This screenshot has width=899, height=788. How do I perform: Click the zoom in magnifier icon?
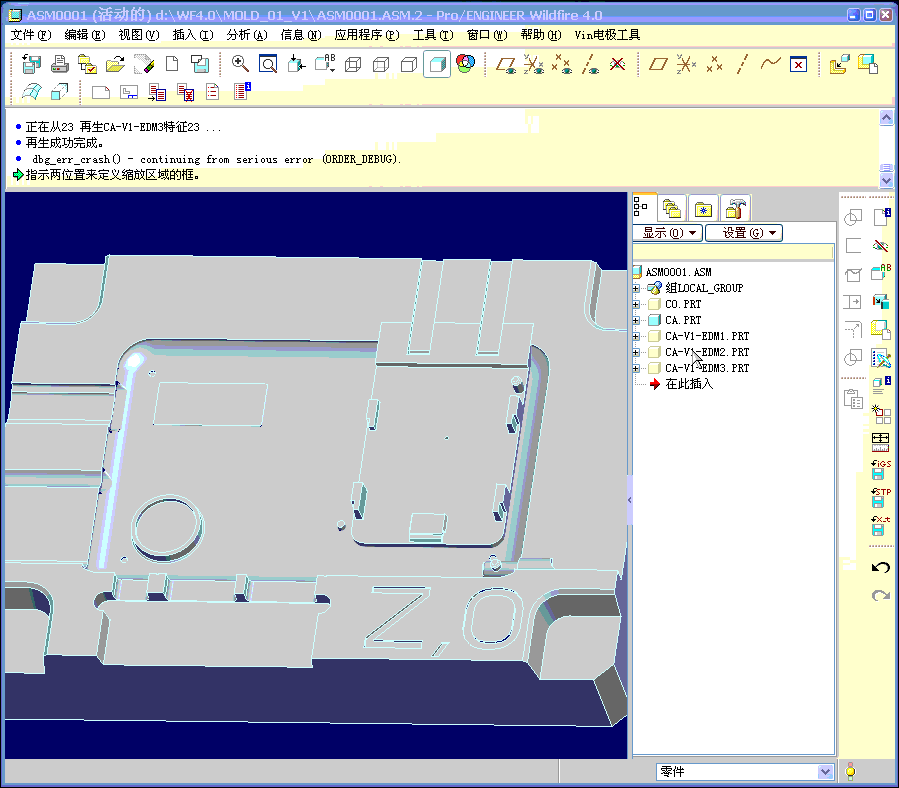coord(240,64)
